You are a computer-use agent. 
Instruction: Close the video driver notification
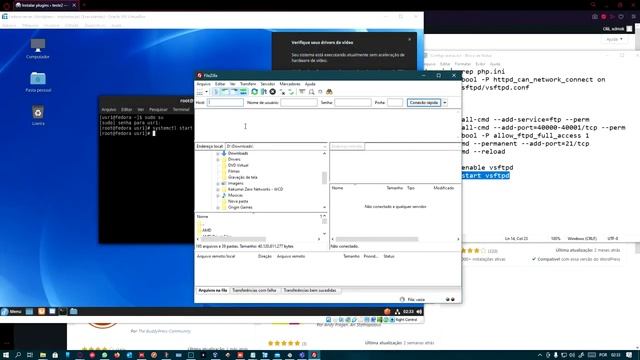click(x=410, y=40)
